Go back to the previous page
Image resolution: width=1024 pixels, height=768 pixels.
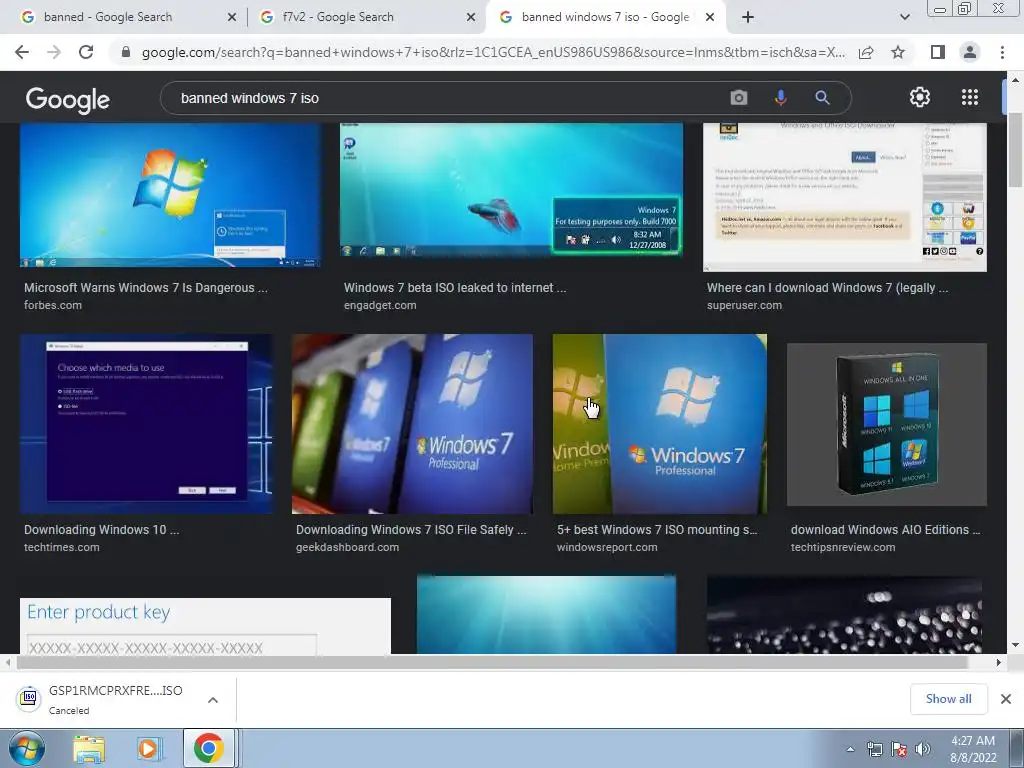(22, 52)
